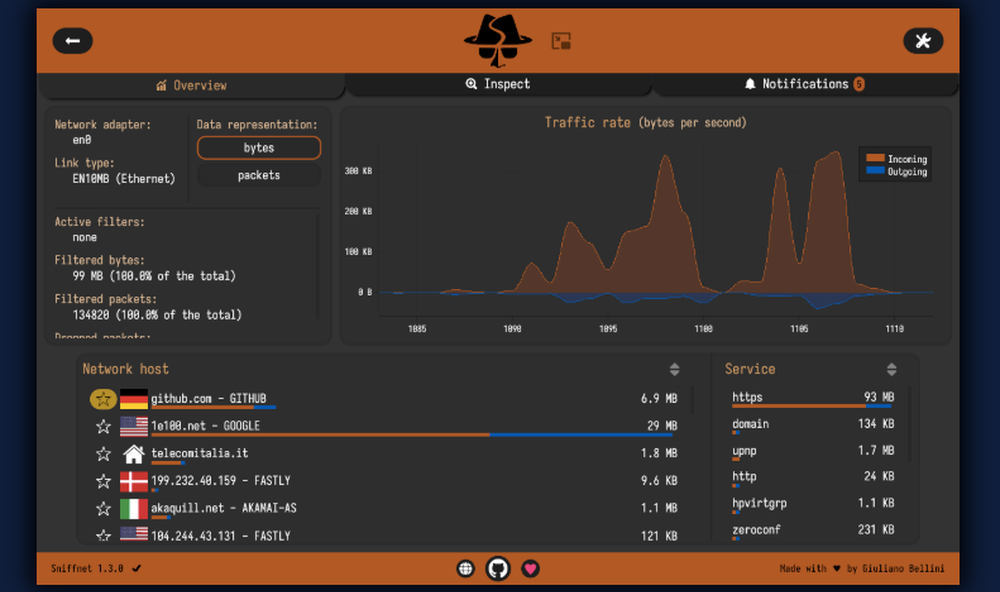Open the website globe icon in footer
Image resolution: width=1000 pixels, height=592 pixels.
466,568
